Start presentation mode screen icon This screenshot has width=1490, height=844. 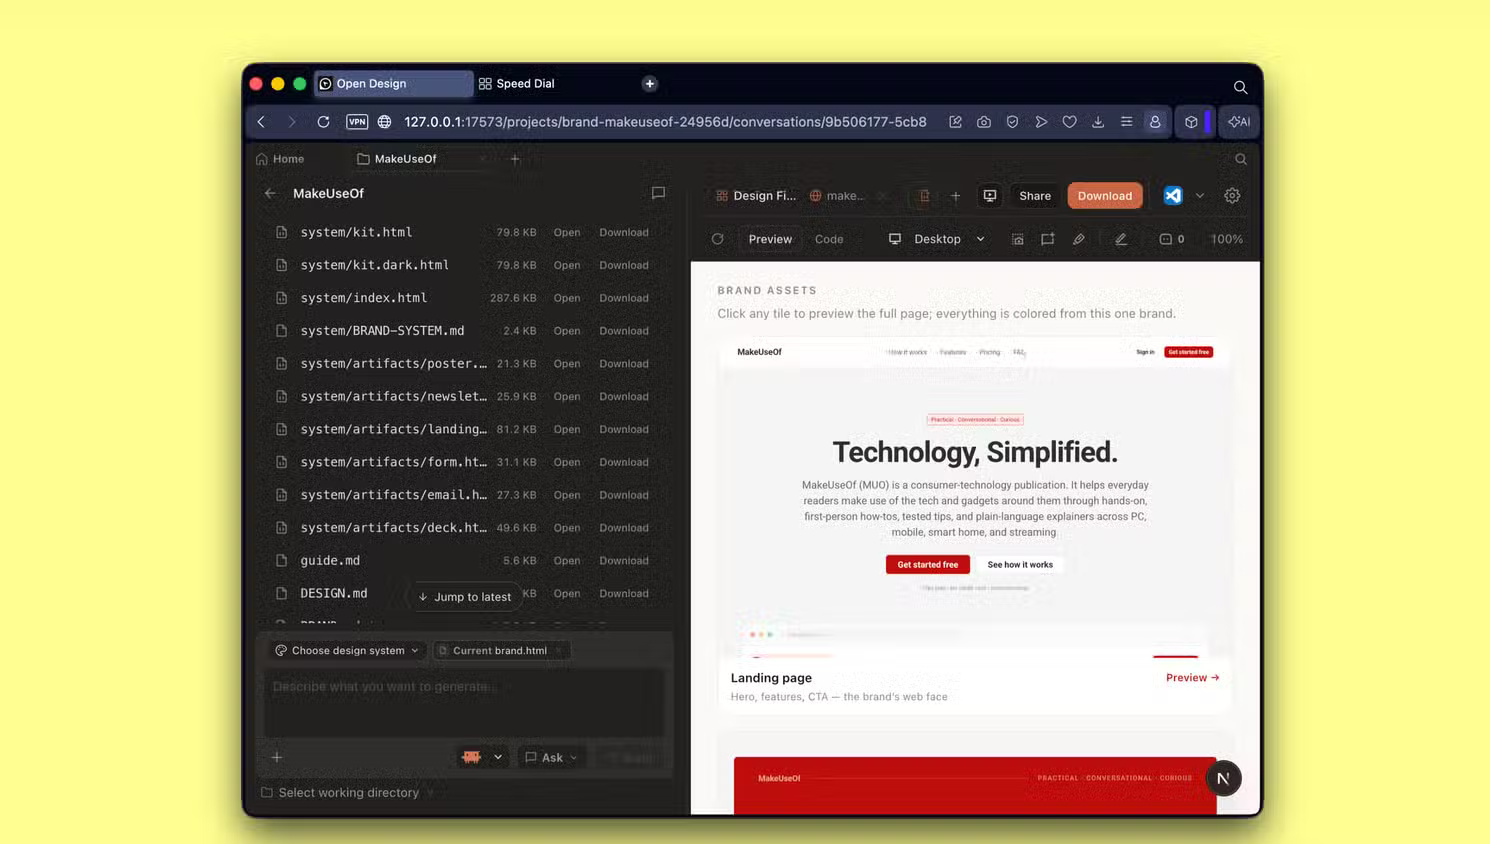(990, 196)
